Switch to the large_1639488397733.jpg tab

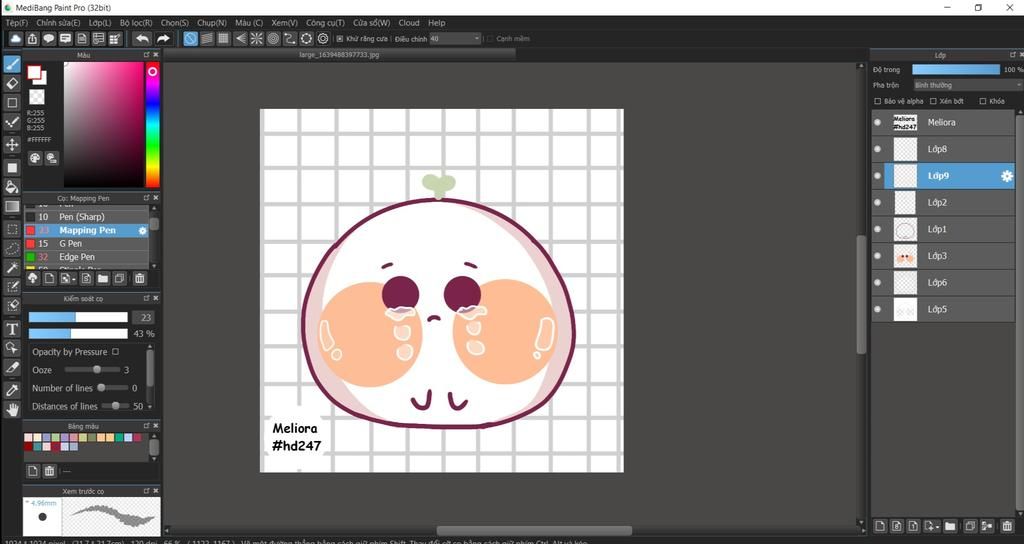pyautogui.click(x=339, y=55)
